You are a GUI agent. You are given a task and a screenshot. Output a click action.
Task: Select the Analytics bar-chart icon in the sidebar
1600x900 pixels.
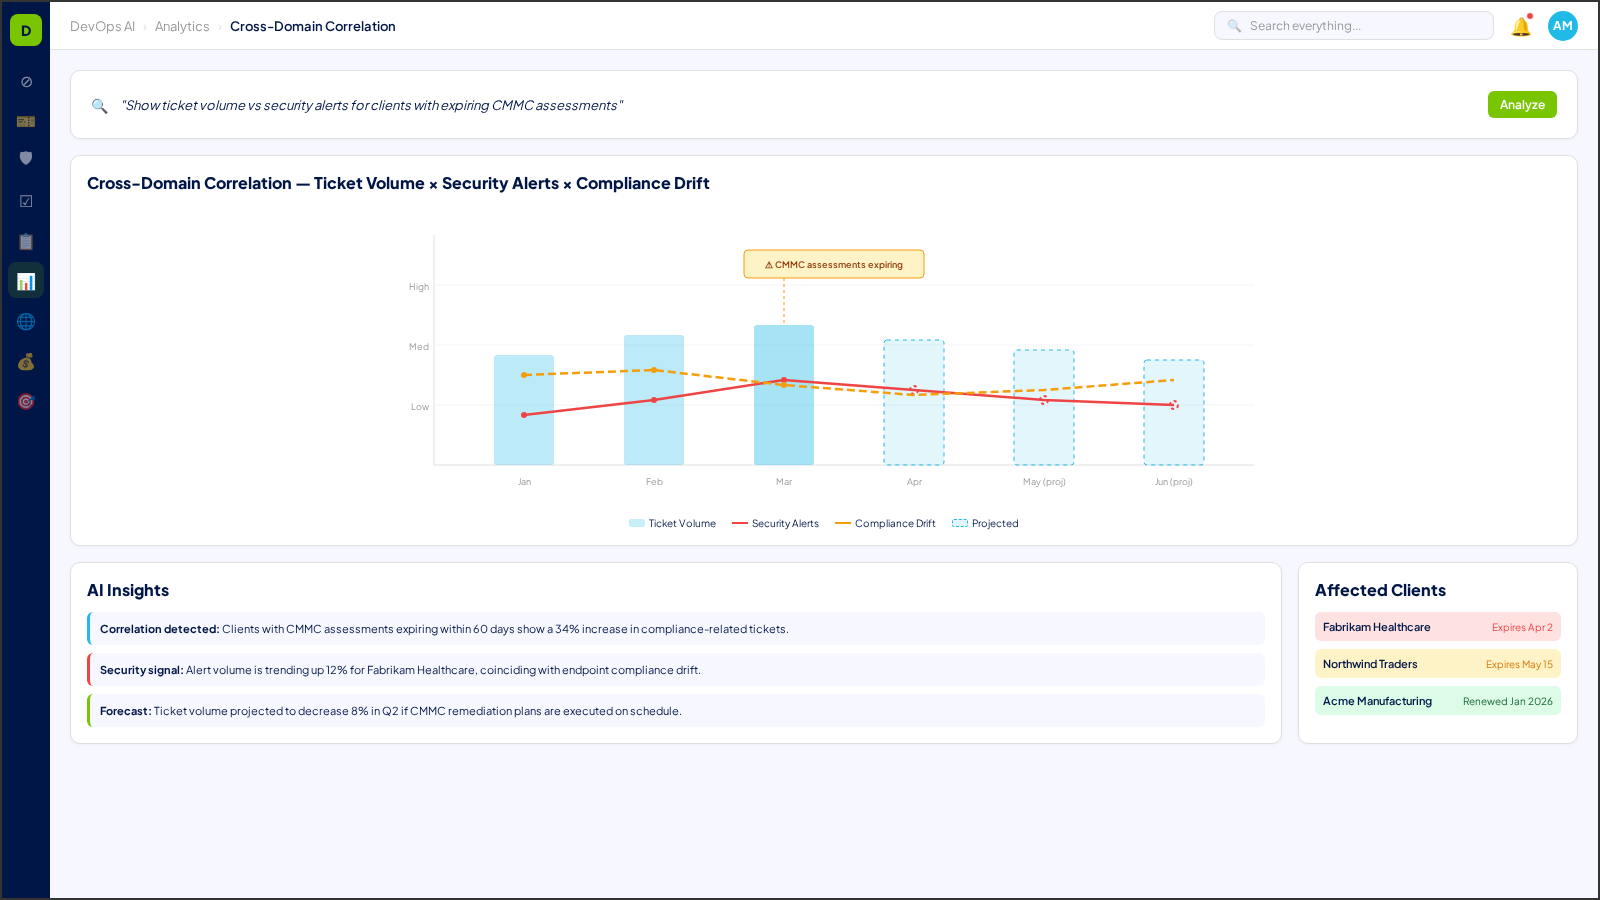25,280
